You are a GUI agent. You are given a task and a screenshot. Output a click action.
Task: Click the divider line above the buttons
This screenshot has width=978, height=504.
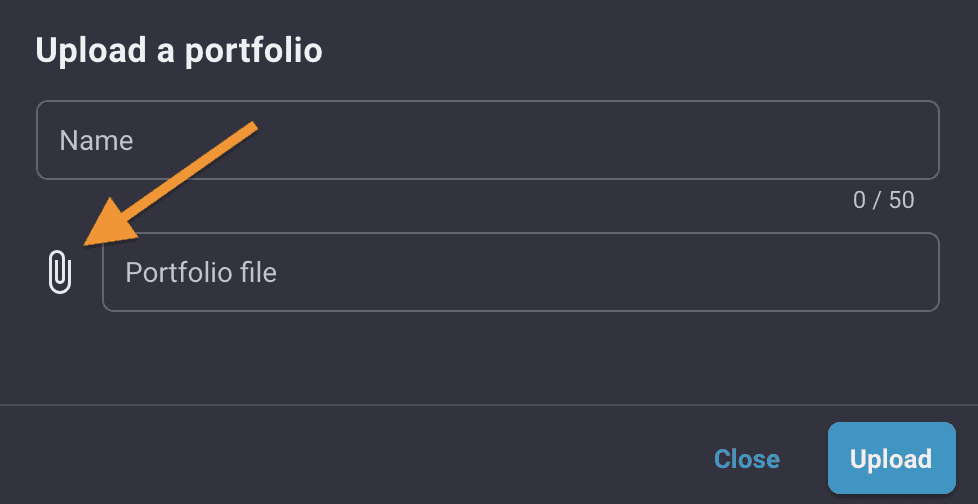click(489, 405)
